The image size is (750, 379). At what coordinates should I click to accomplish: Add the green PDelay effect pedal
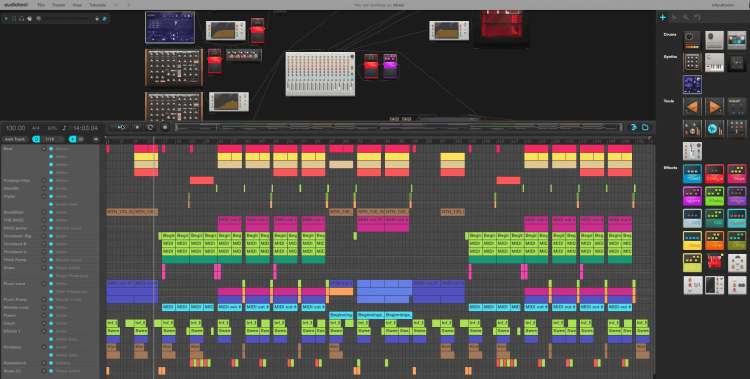[x=714, y=196]
